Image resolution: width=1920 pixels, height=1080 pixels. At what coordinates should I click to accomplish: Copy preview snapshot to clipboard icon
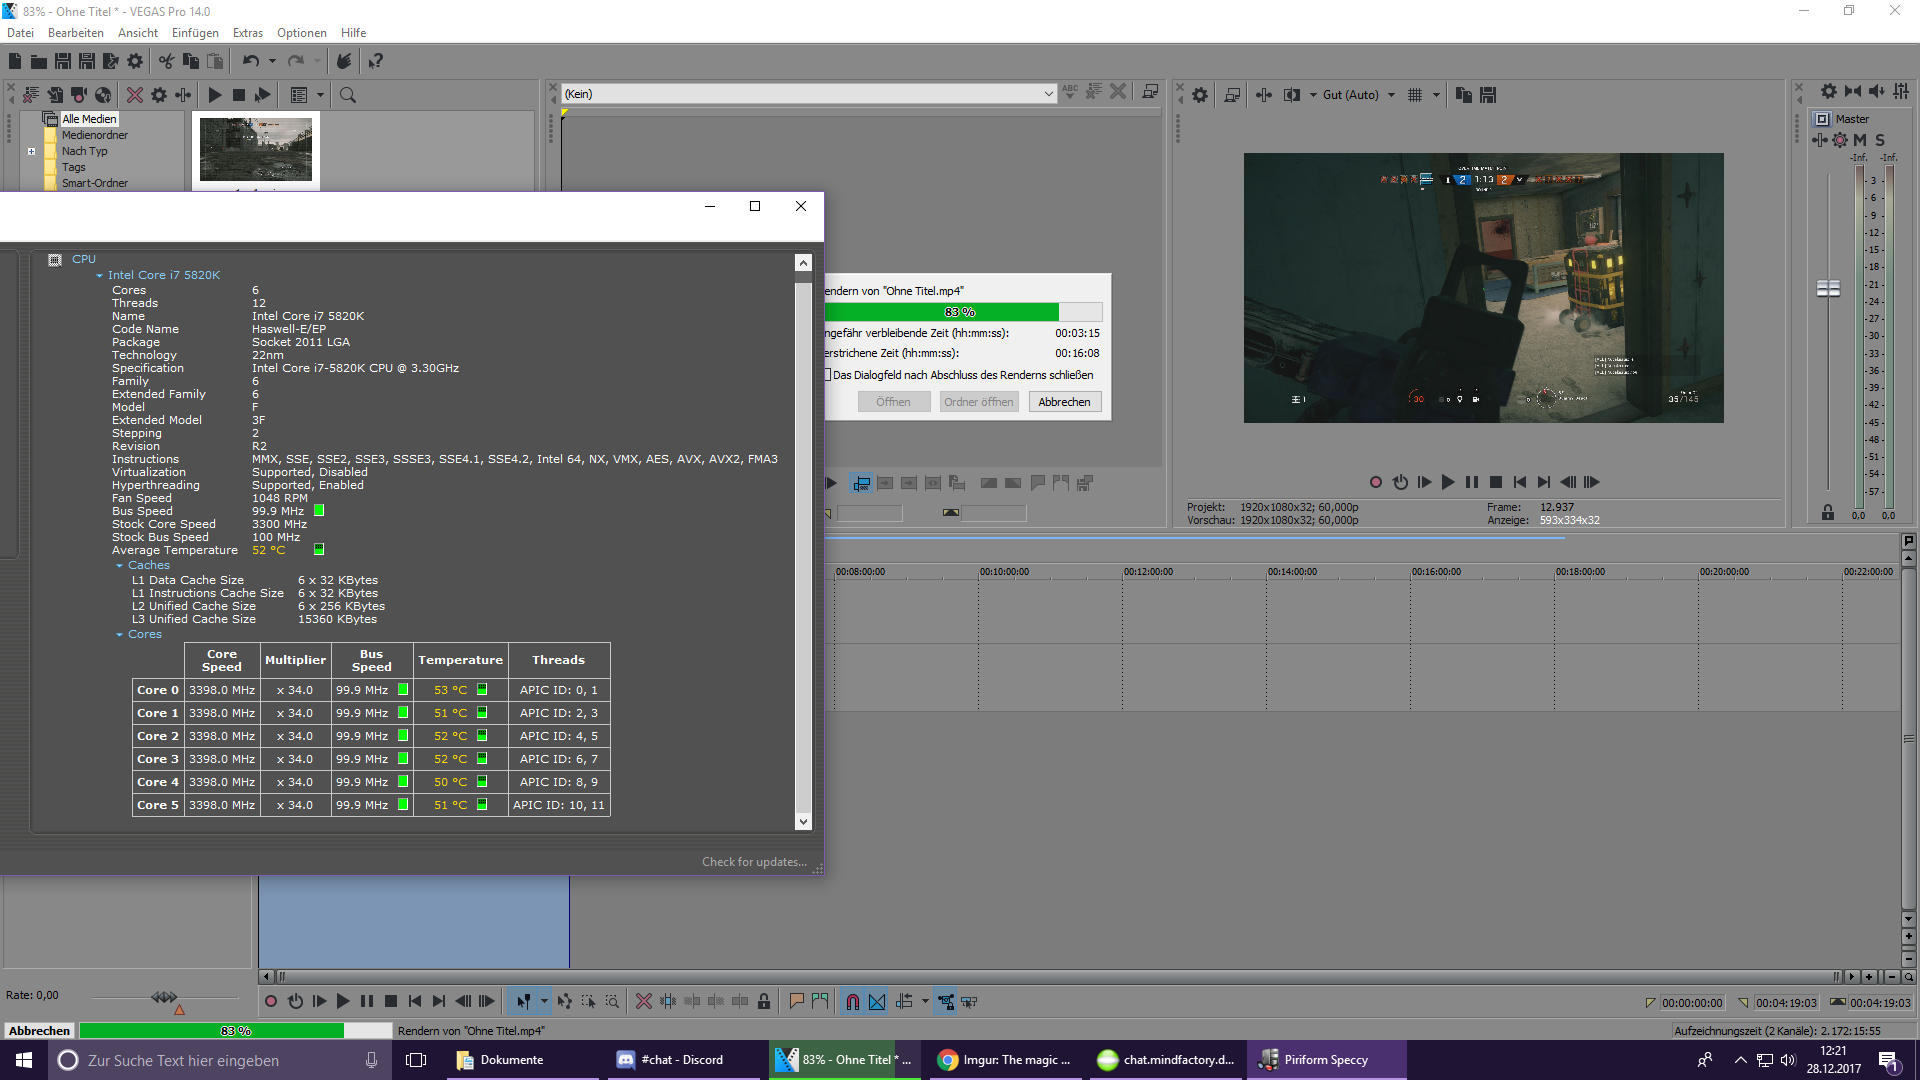point(1464,95)
